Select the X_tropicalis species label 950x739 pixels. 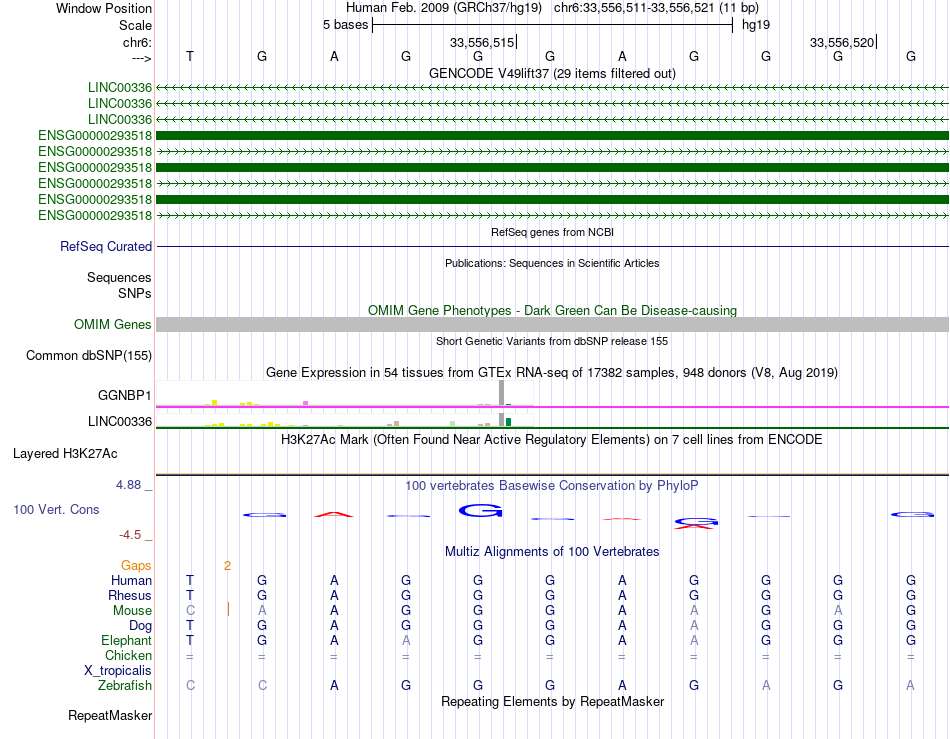pos(118,671)
